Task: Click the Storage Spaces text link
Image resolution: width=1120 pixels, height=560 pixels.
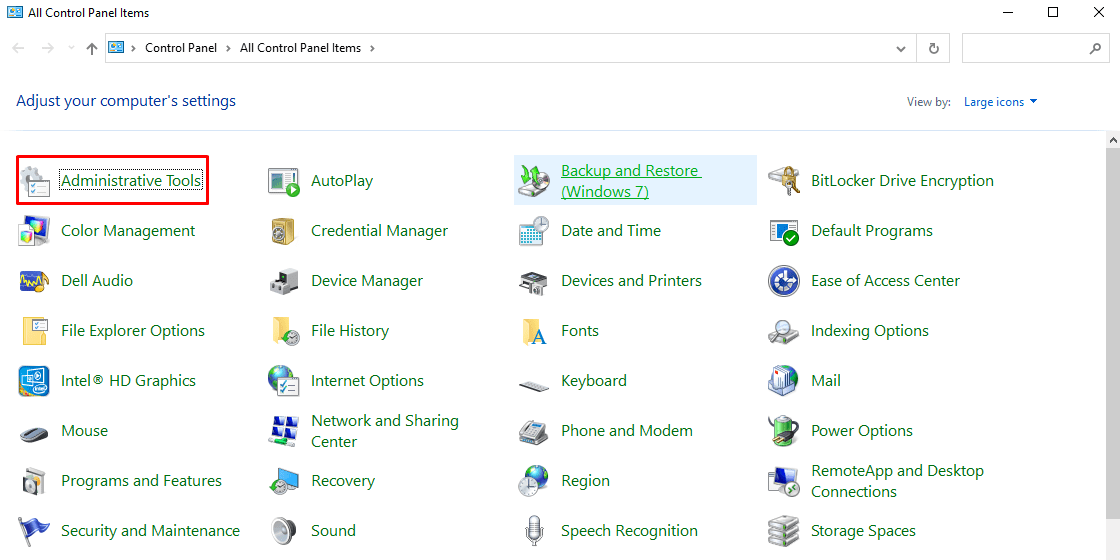Action: (864, 531)
